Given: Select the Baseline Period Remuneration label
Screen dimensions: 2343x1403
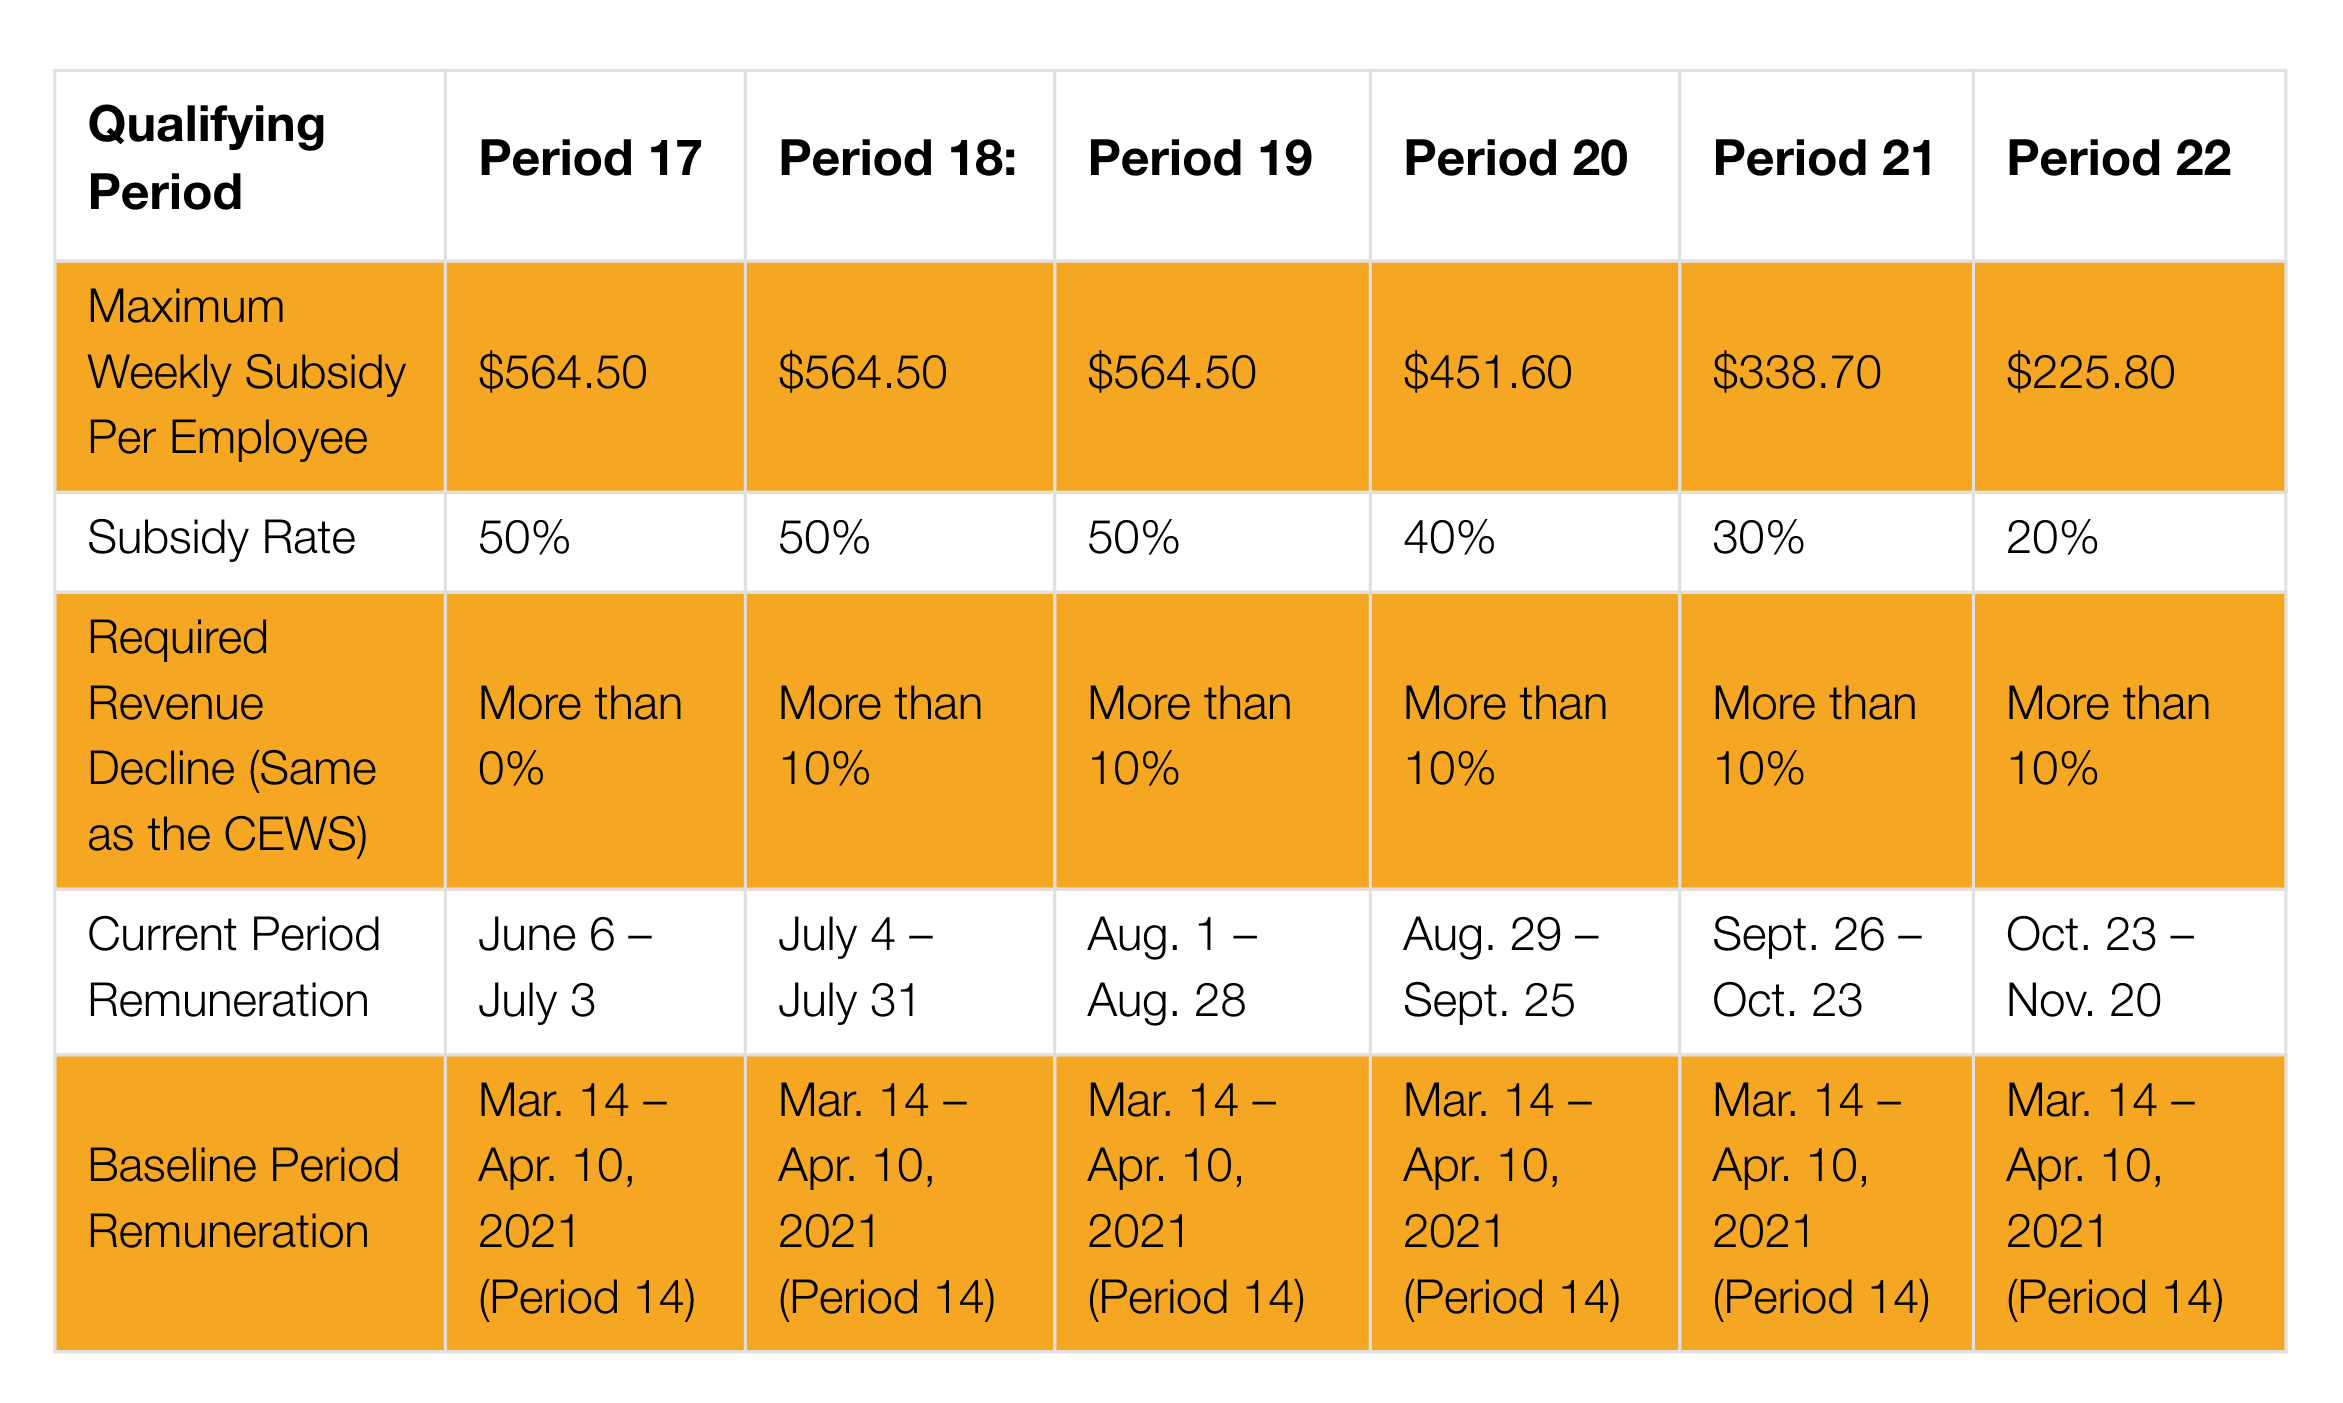Looking at the screenshot, I should (243, 1198).
